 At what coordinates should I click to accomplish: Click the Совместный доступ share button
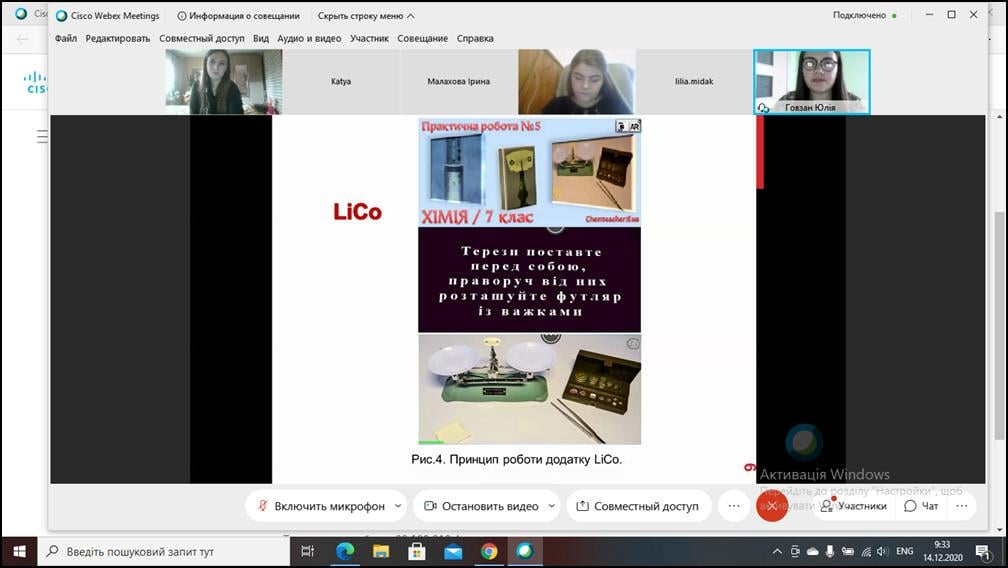[x=638, y=506]
